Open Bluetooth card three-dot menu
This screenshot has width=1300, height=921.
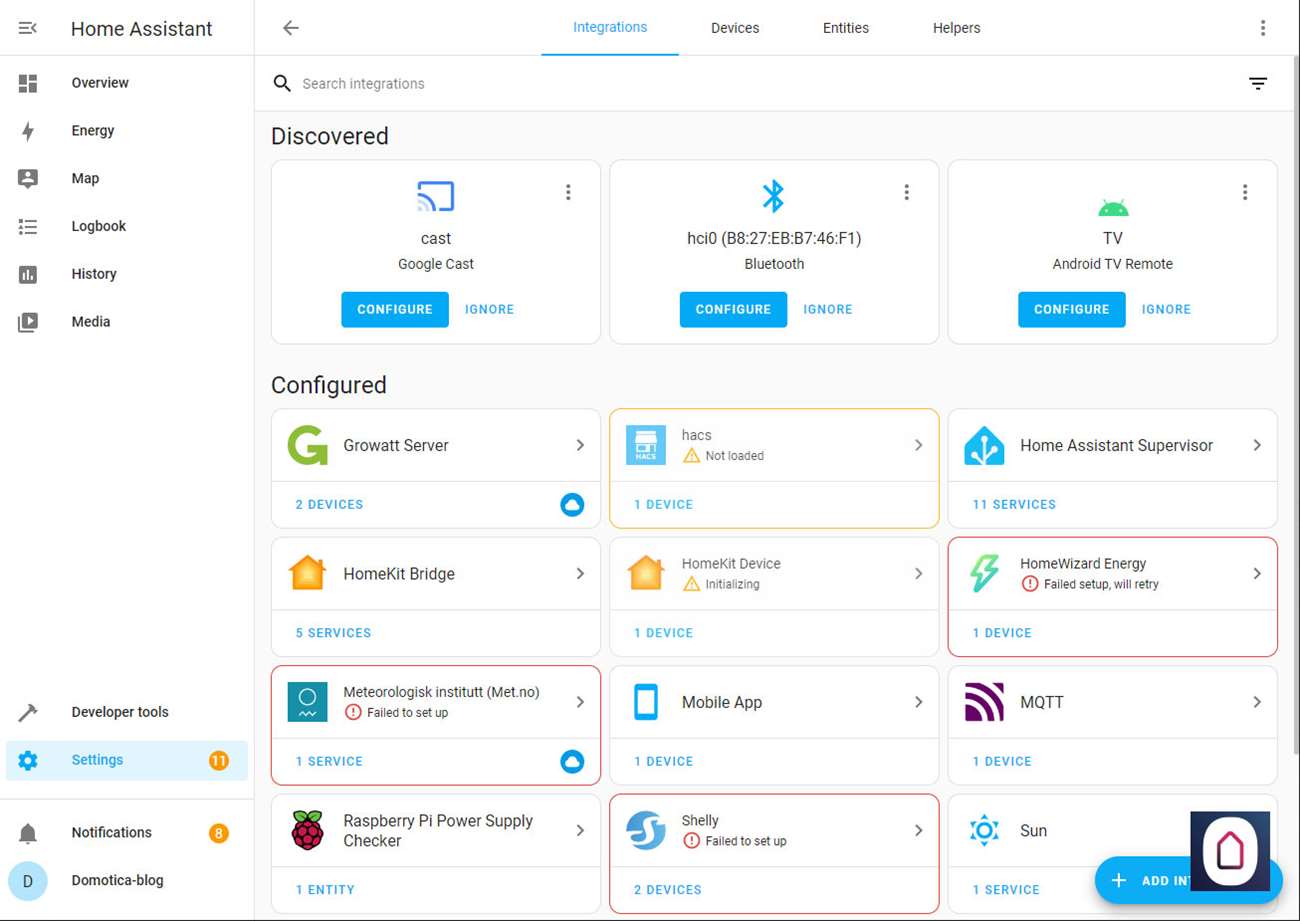click(x=906, y=192)
